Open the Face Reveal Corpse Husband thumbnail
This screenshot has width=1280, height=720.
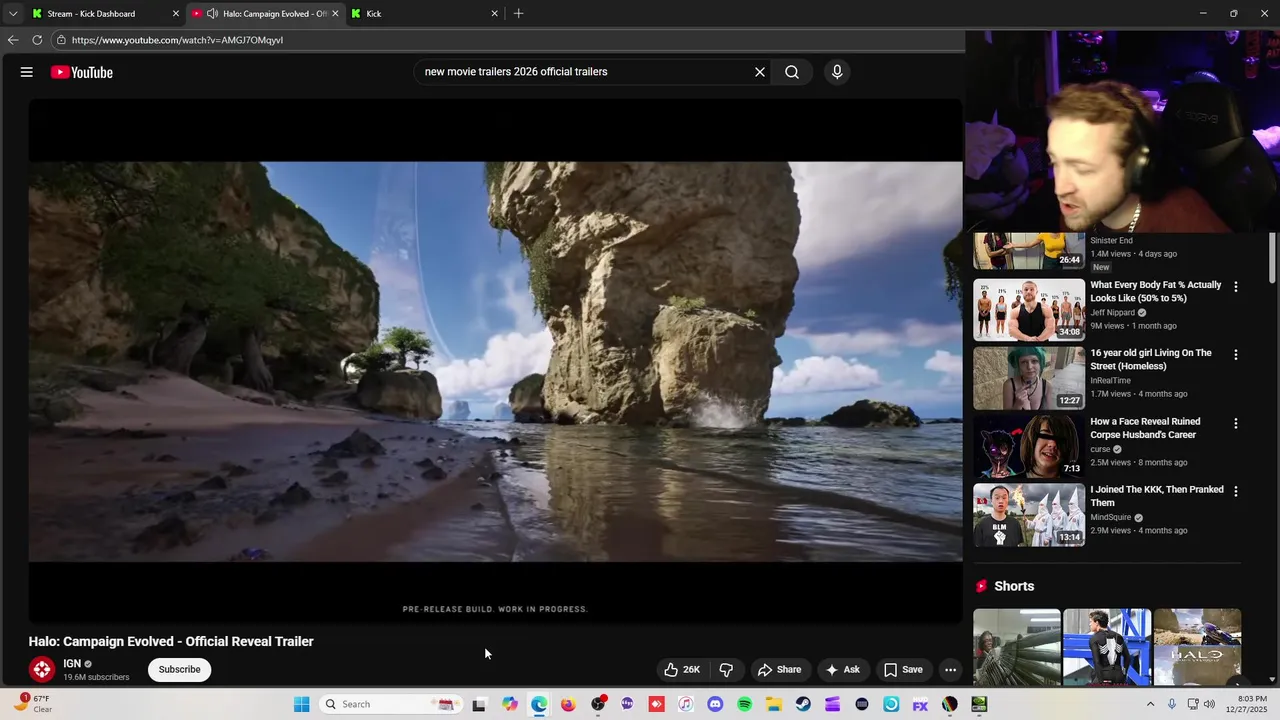pos(1029,447)
